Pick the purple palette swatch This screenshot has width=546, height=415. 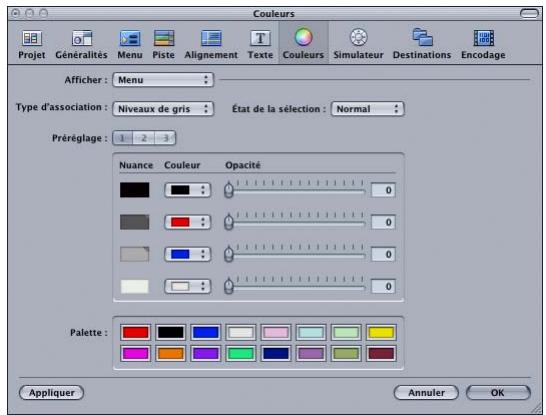pos(206,353)
